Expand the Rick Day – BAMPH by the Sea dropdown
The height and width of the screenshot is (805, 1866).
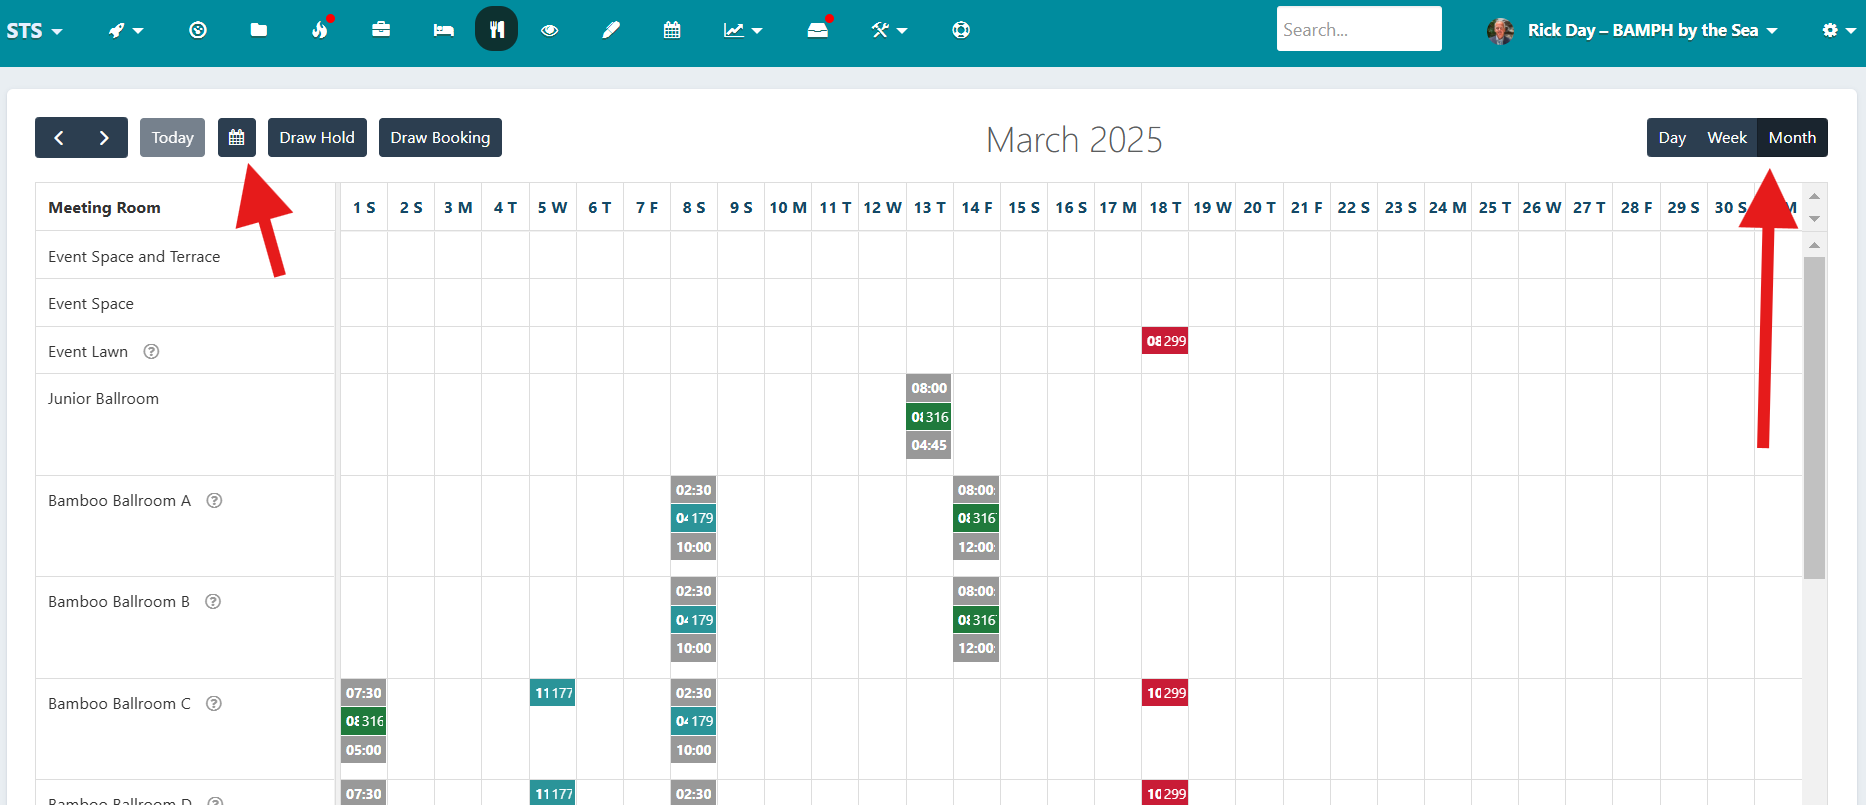coord(1653,30)
